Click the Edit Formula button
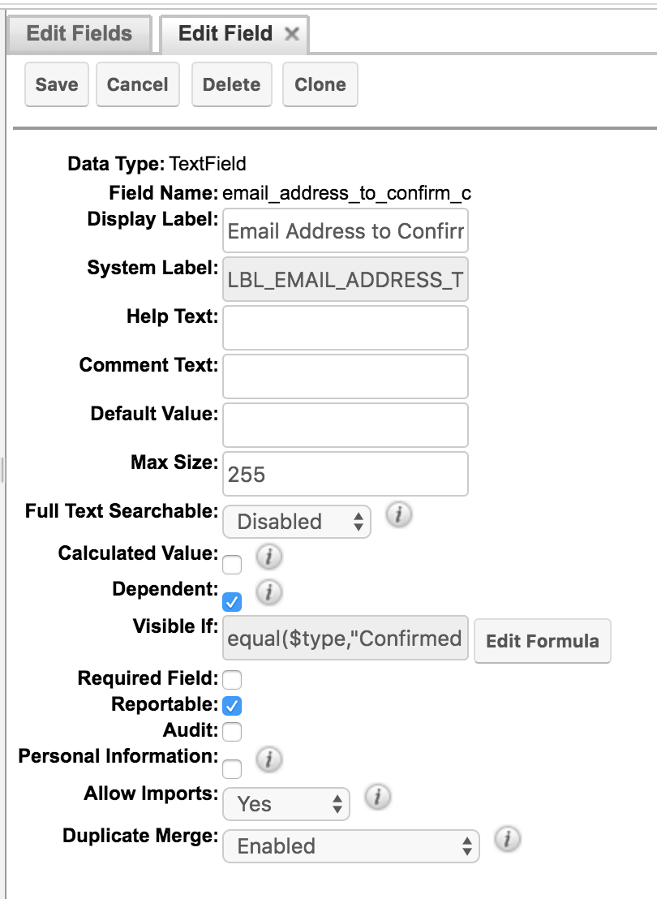Screen dimensions: 657x899 pyautogui.click(x=542, y=640)
